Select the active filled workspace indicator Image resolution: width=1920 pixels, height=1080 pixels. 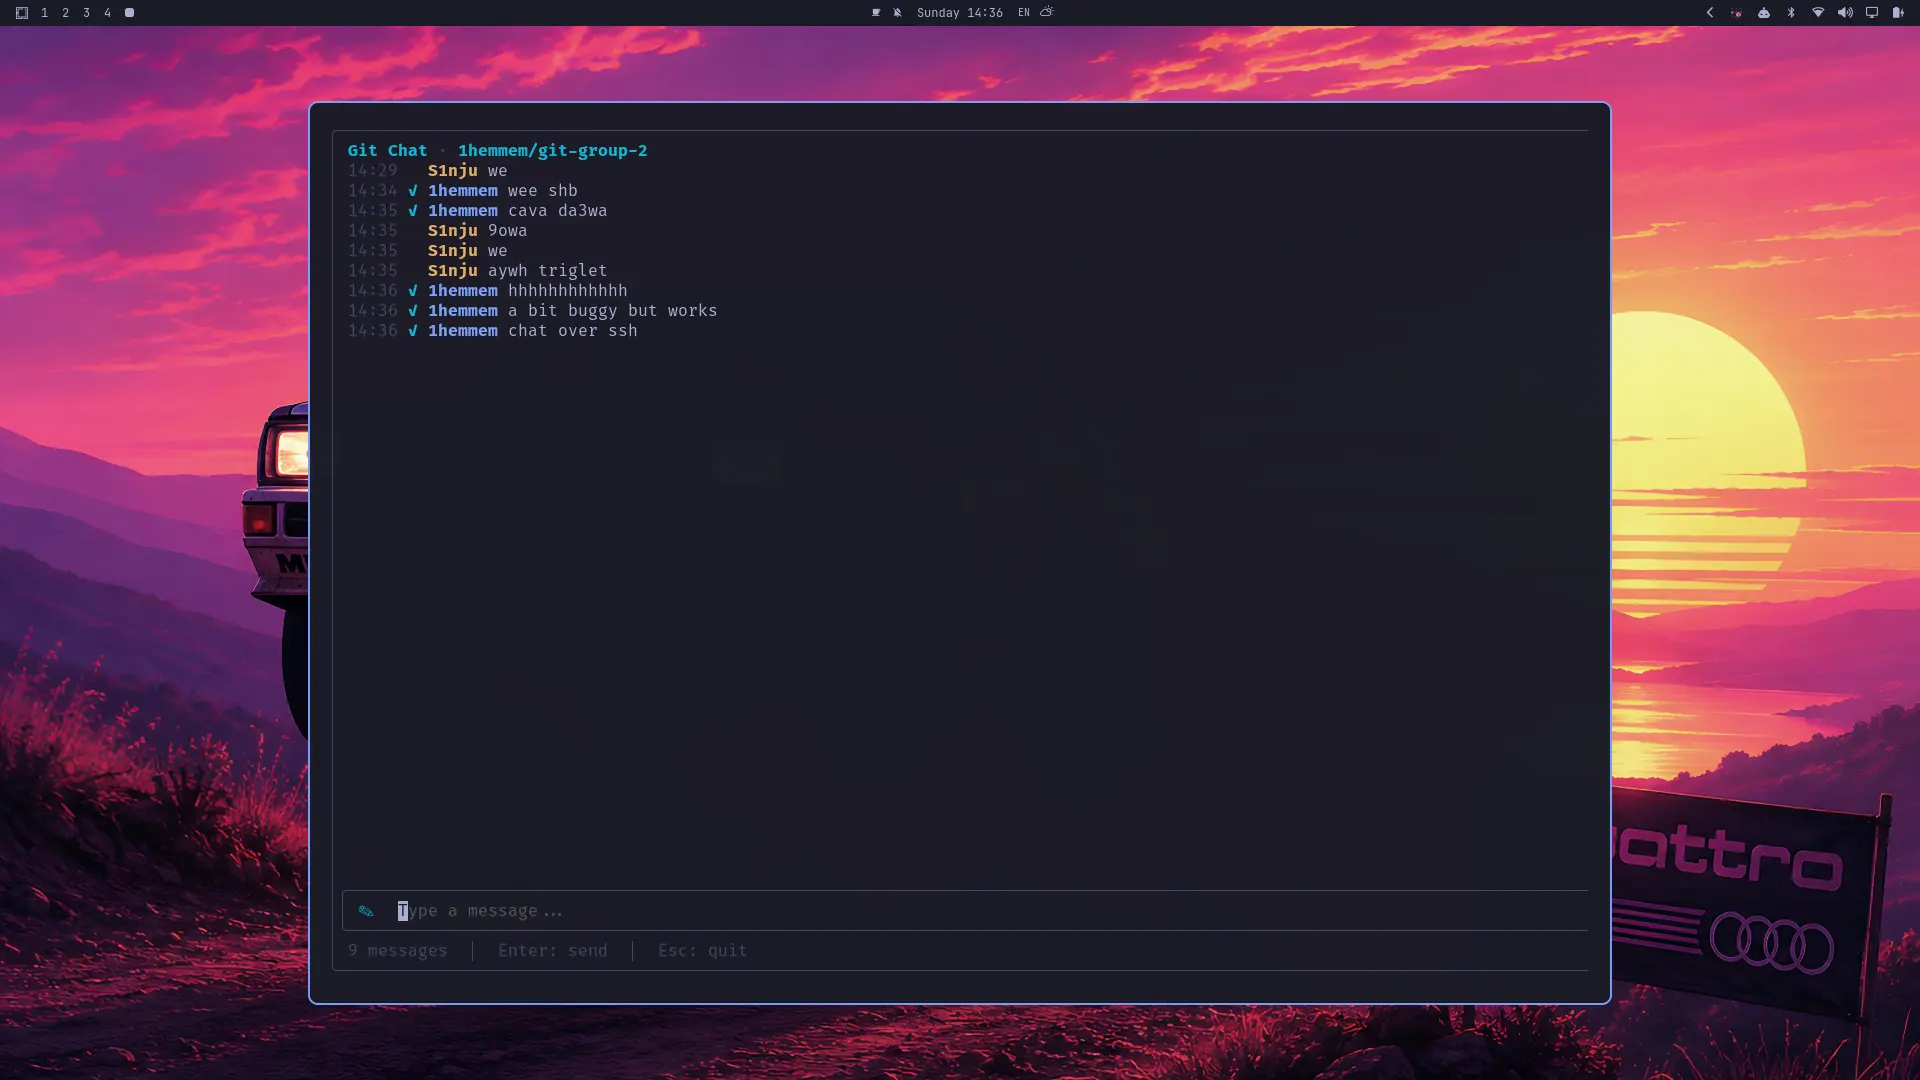(x=129, y=13)
